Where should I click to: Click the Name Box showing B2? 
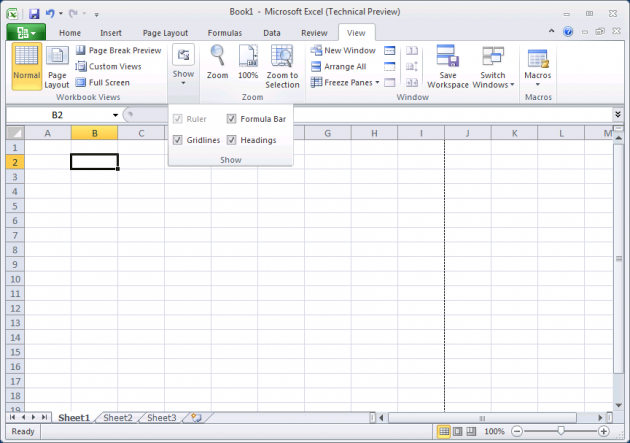click(x=57, y=115)
